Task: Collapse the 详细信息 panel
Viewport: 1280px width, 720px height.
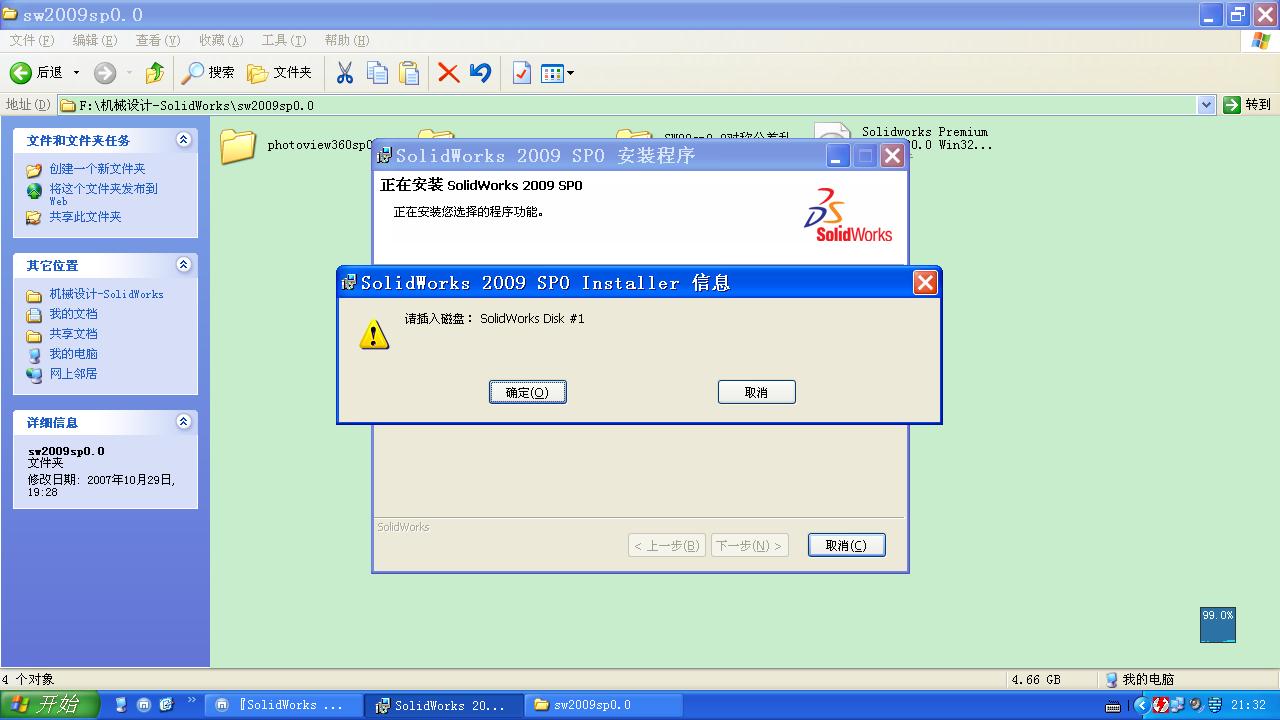Action: point(183,422)
